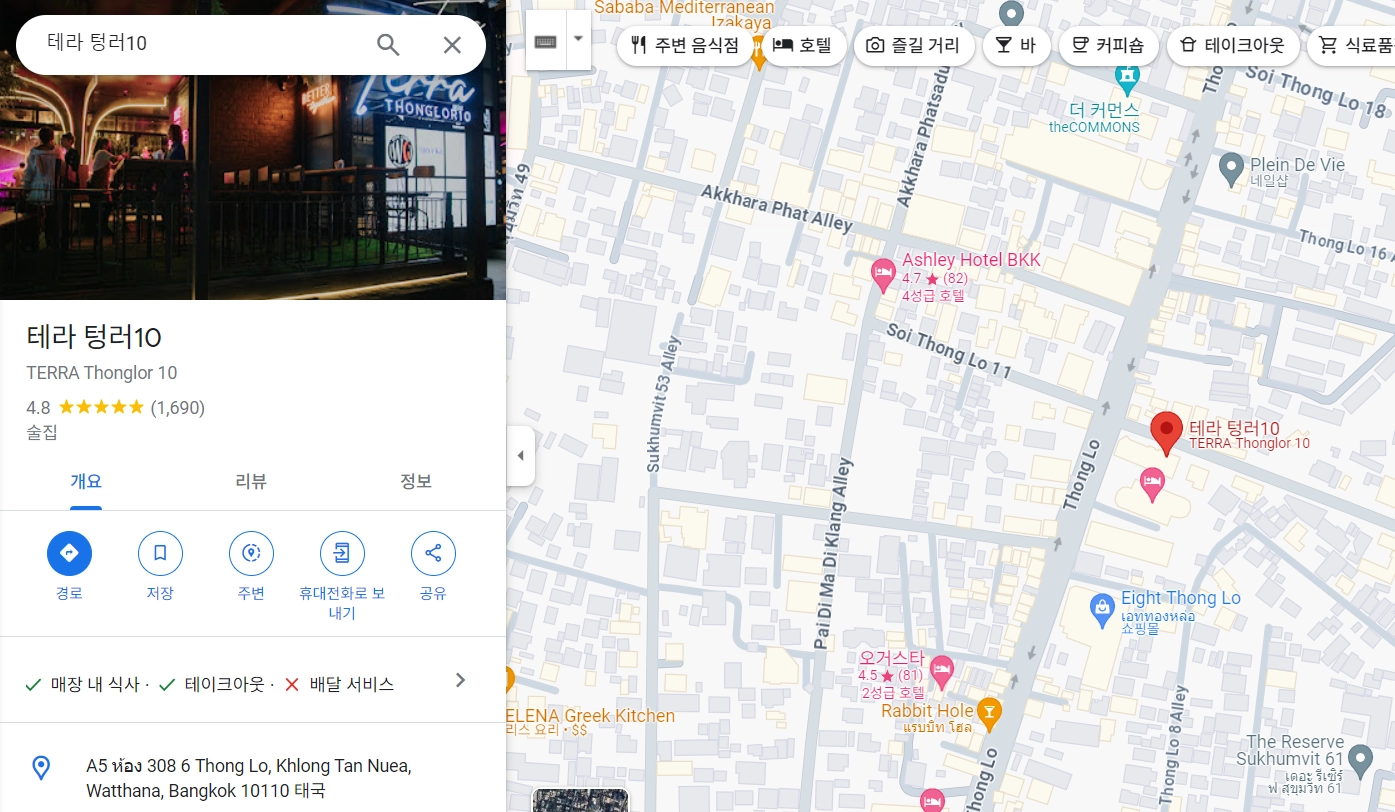The height and width of the screenshot is (812, 1395).
Task: Click the 더 커먼스 label text
Action: pos(1104,109)
